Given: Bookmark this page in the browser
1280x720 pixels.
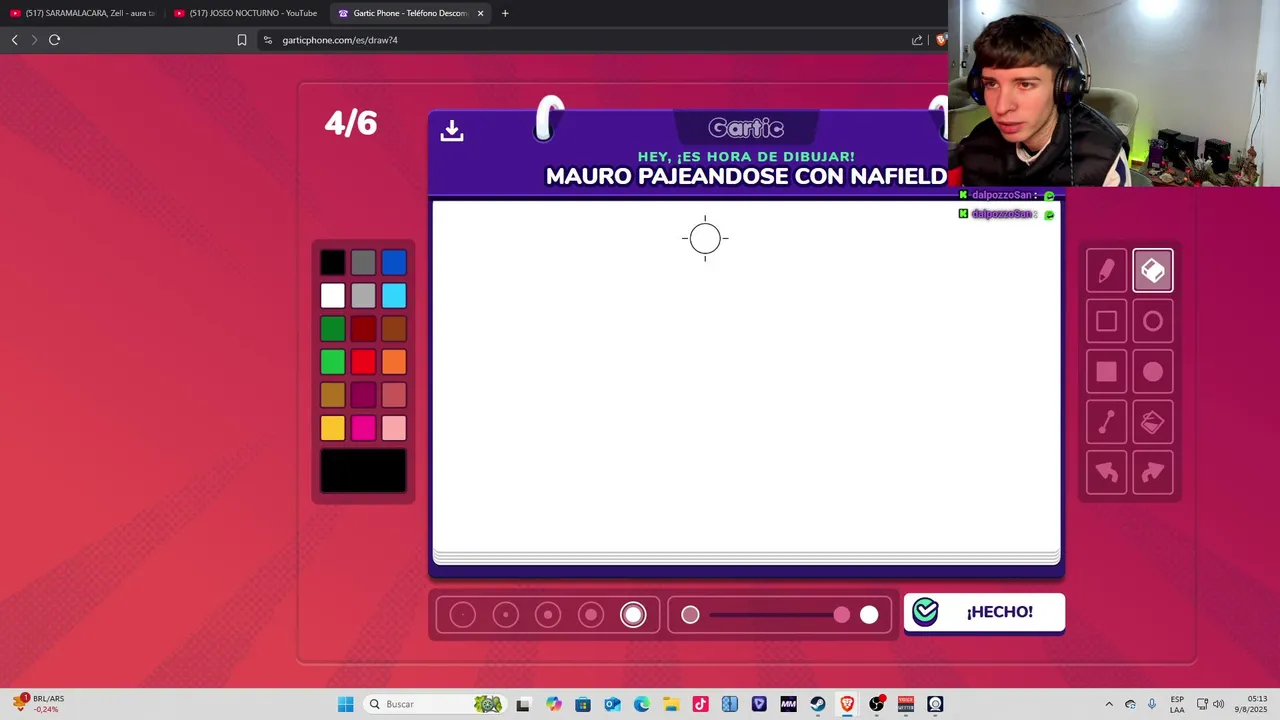Looking at the screenshot, I should (x=242, y=40).
